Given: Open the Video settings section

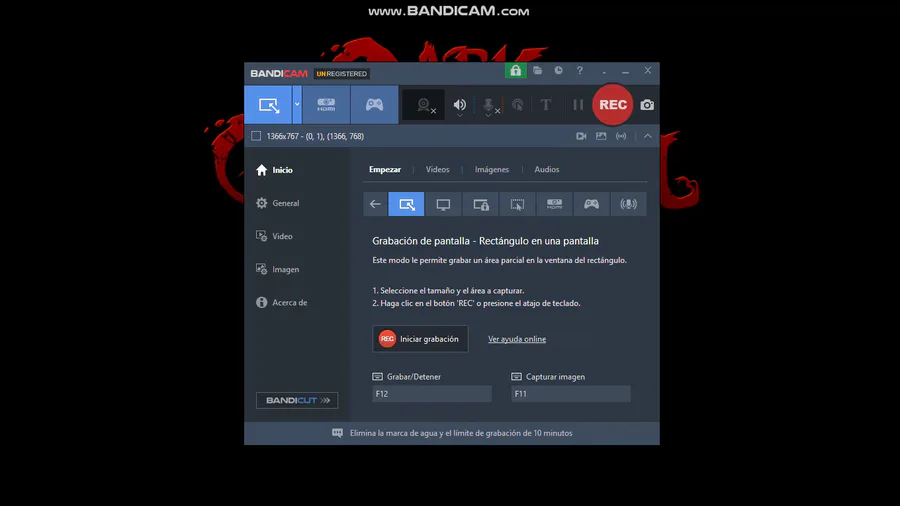Looking at the screenshot, I should [x=274, y=236].
